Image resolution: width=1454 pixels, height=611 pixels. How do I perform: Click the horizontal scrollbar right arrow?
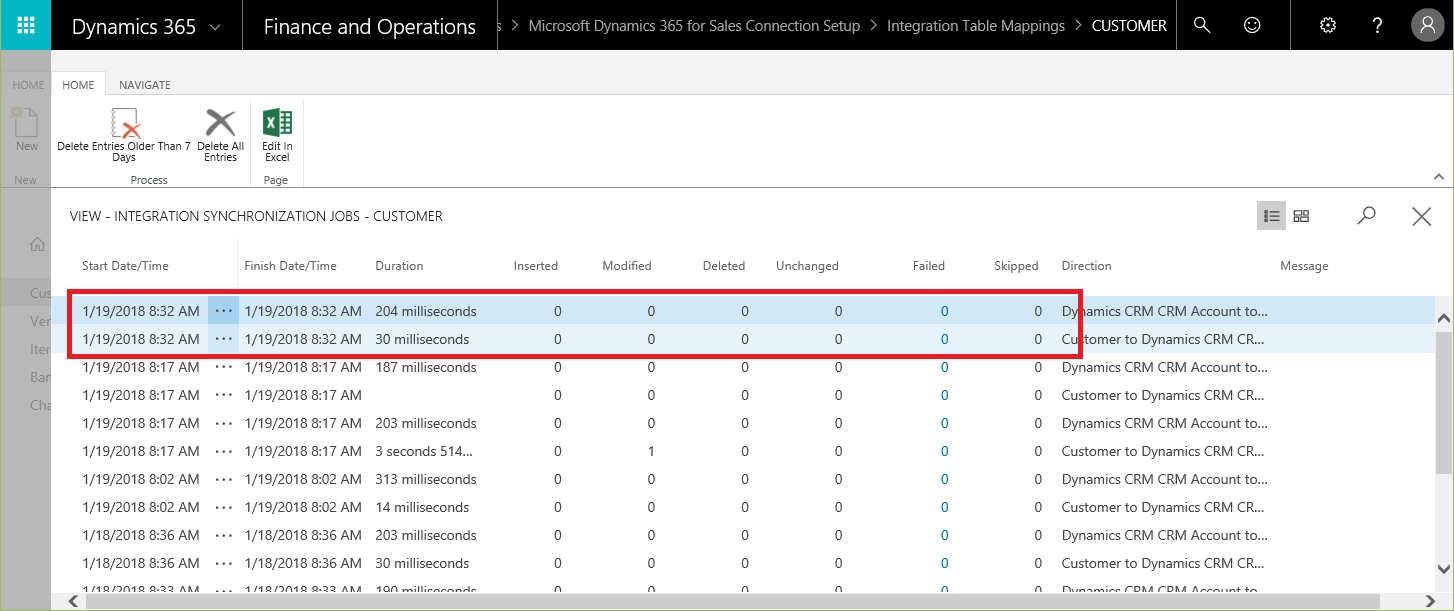click(x=1428, y=601)
